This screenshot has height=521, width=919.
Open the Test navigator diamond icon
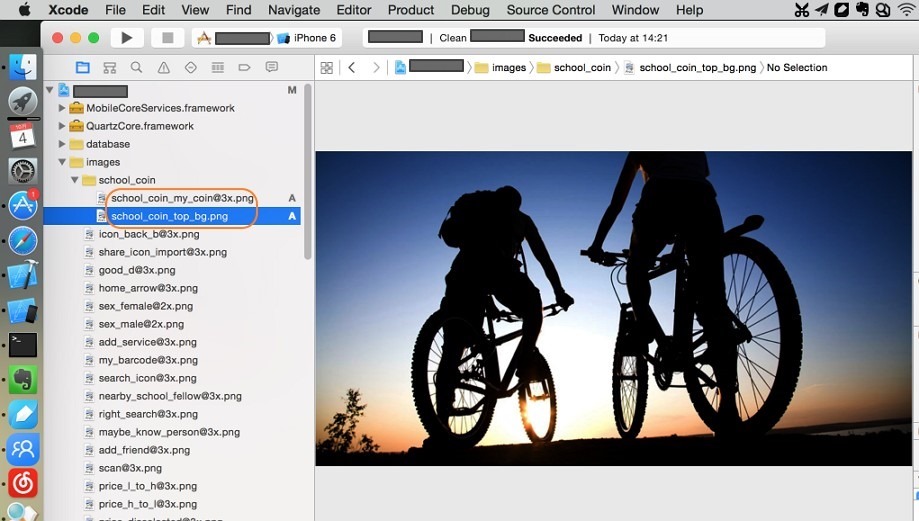[x=191, y=68]
